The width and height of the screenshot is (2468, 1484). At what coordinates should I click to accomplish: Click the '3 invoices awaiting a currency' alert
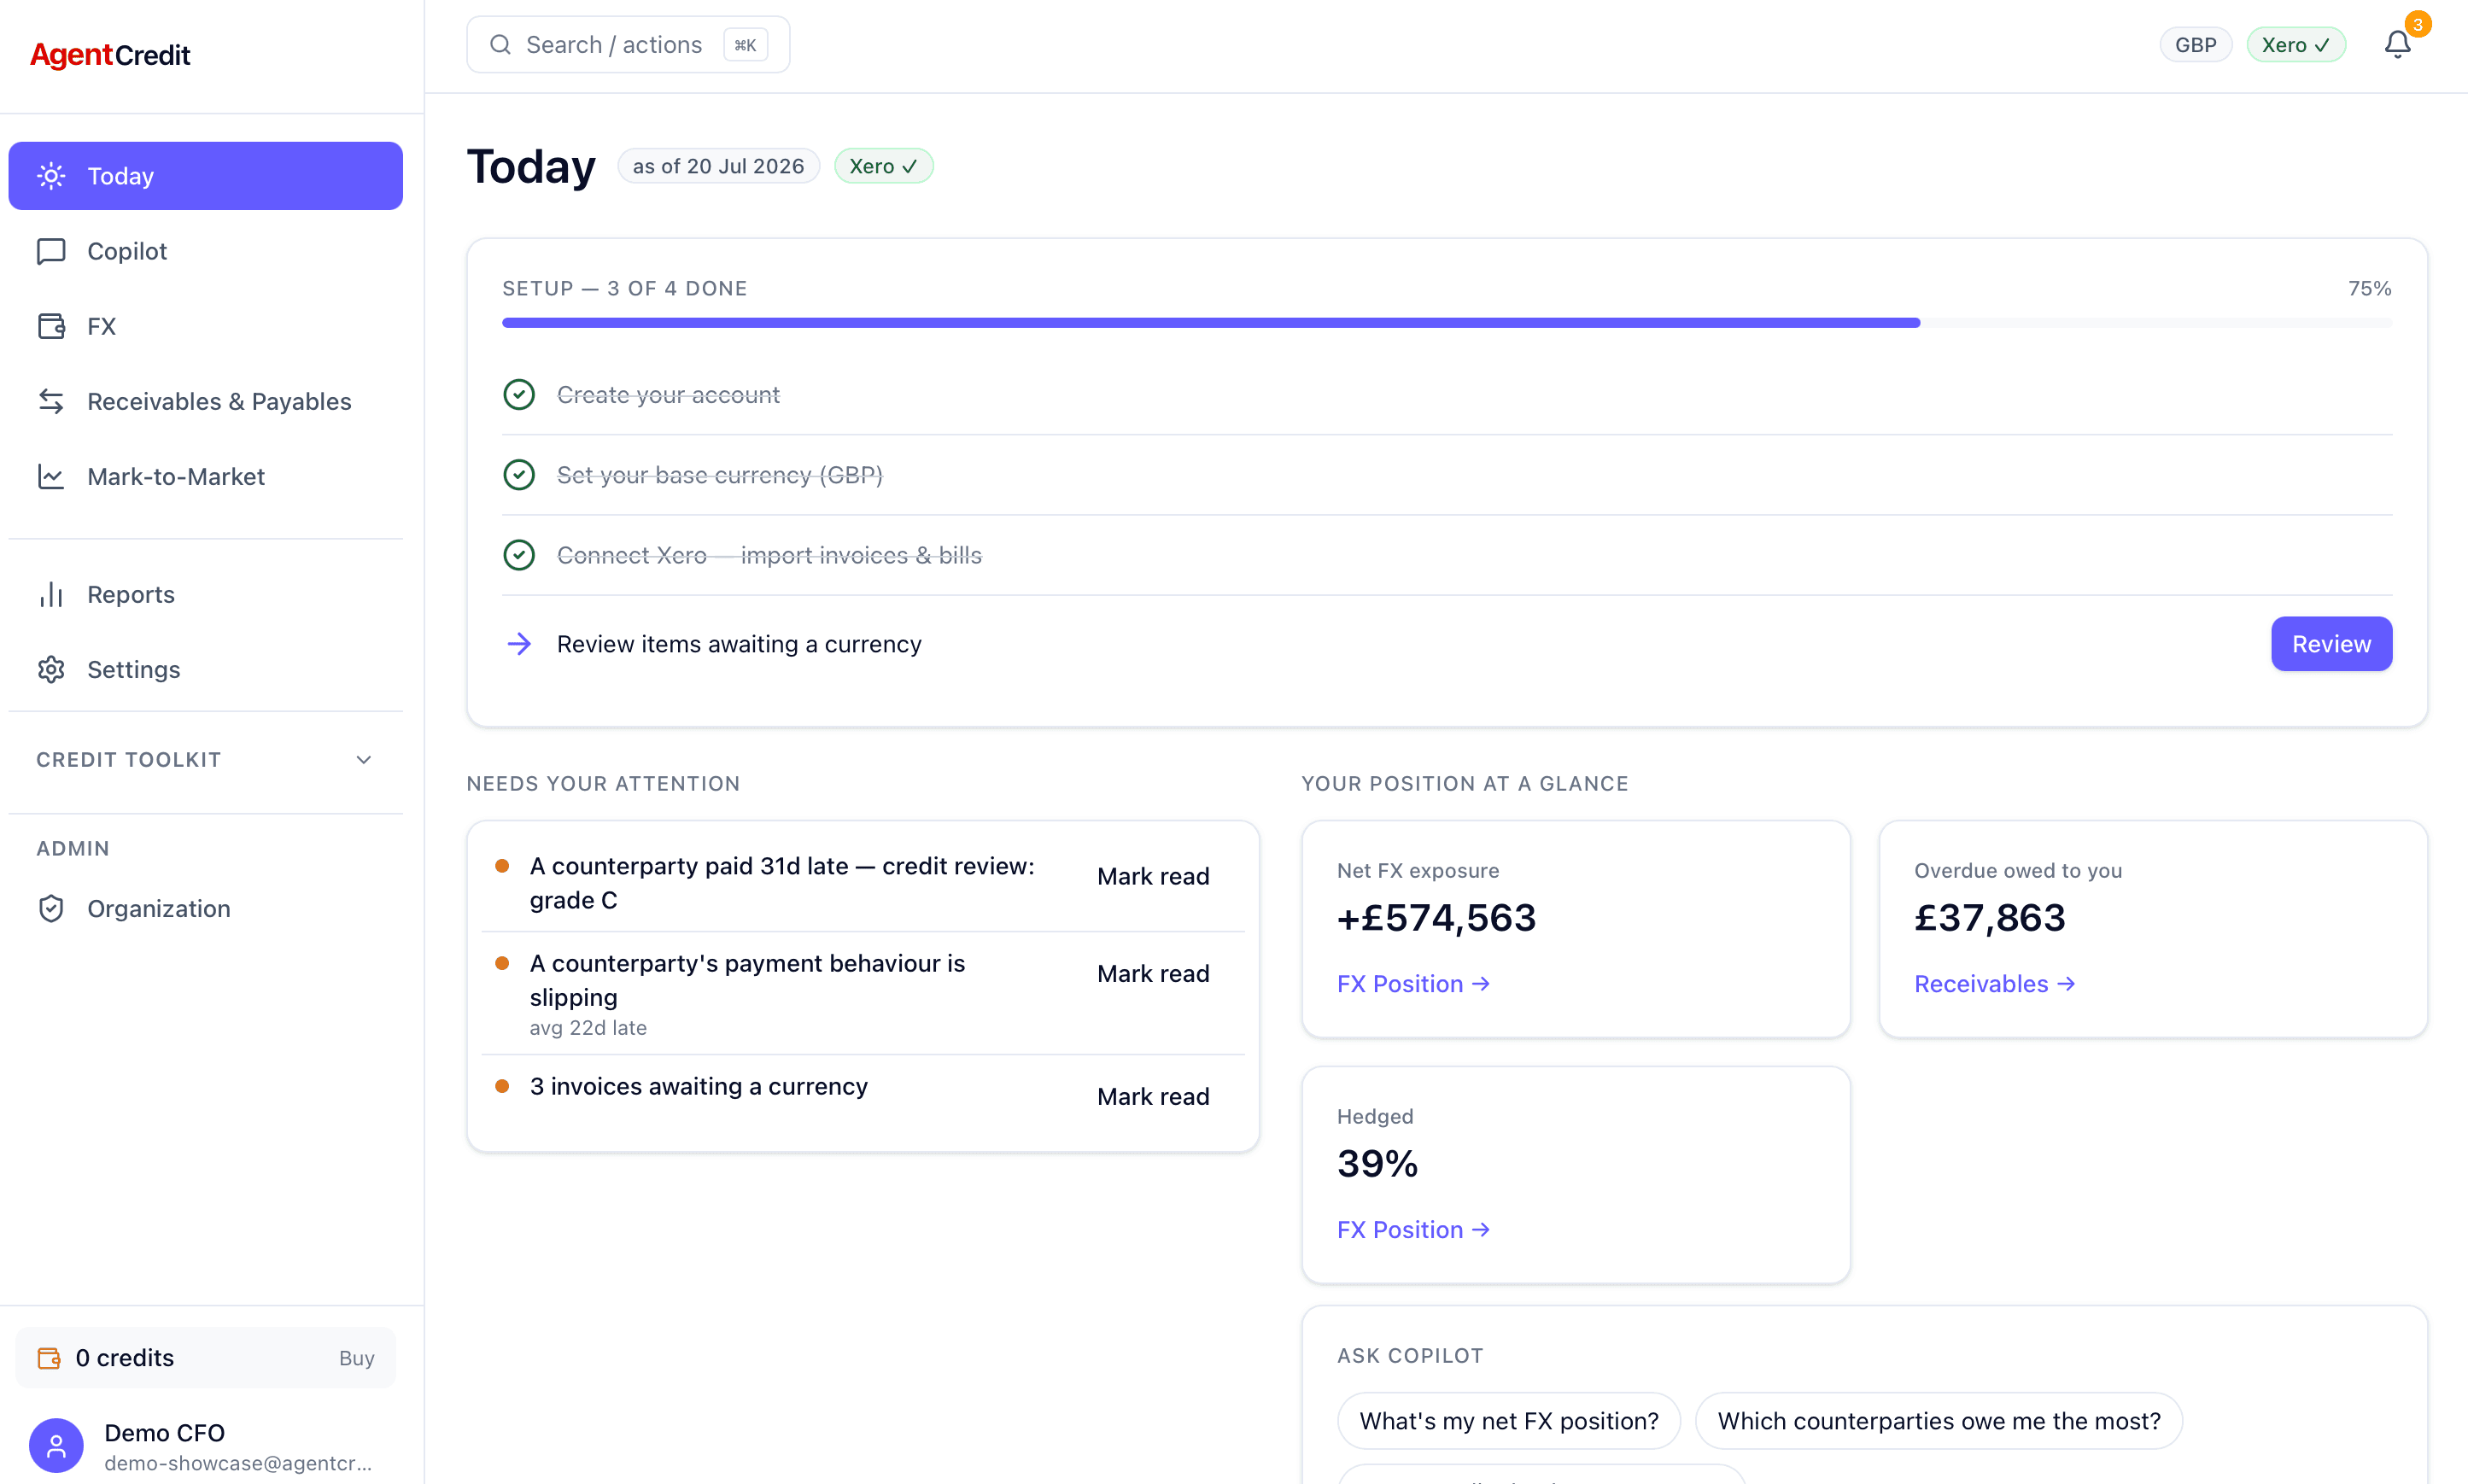pyautogui.click(x=698, y=1086)
